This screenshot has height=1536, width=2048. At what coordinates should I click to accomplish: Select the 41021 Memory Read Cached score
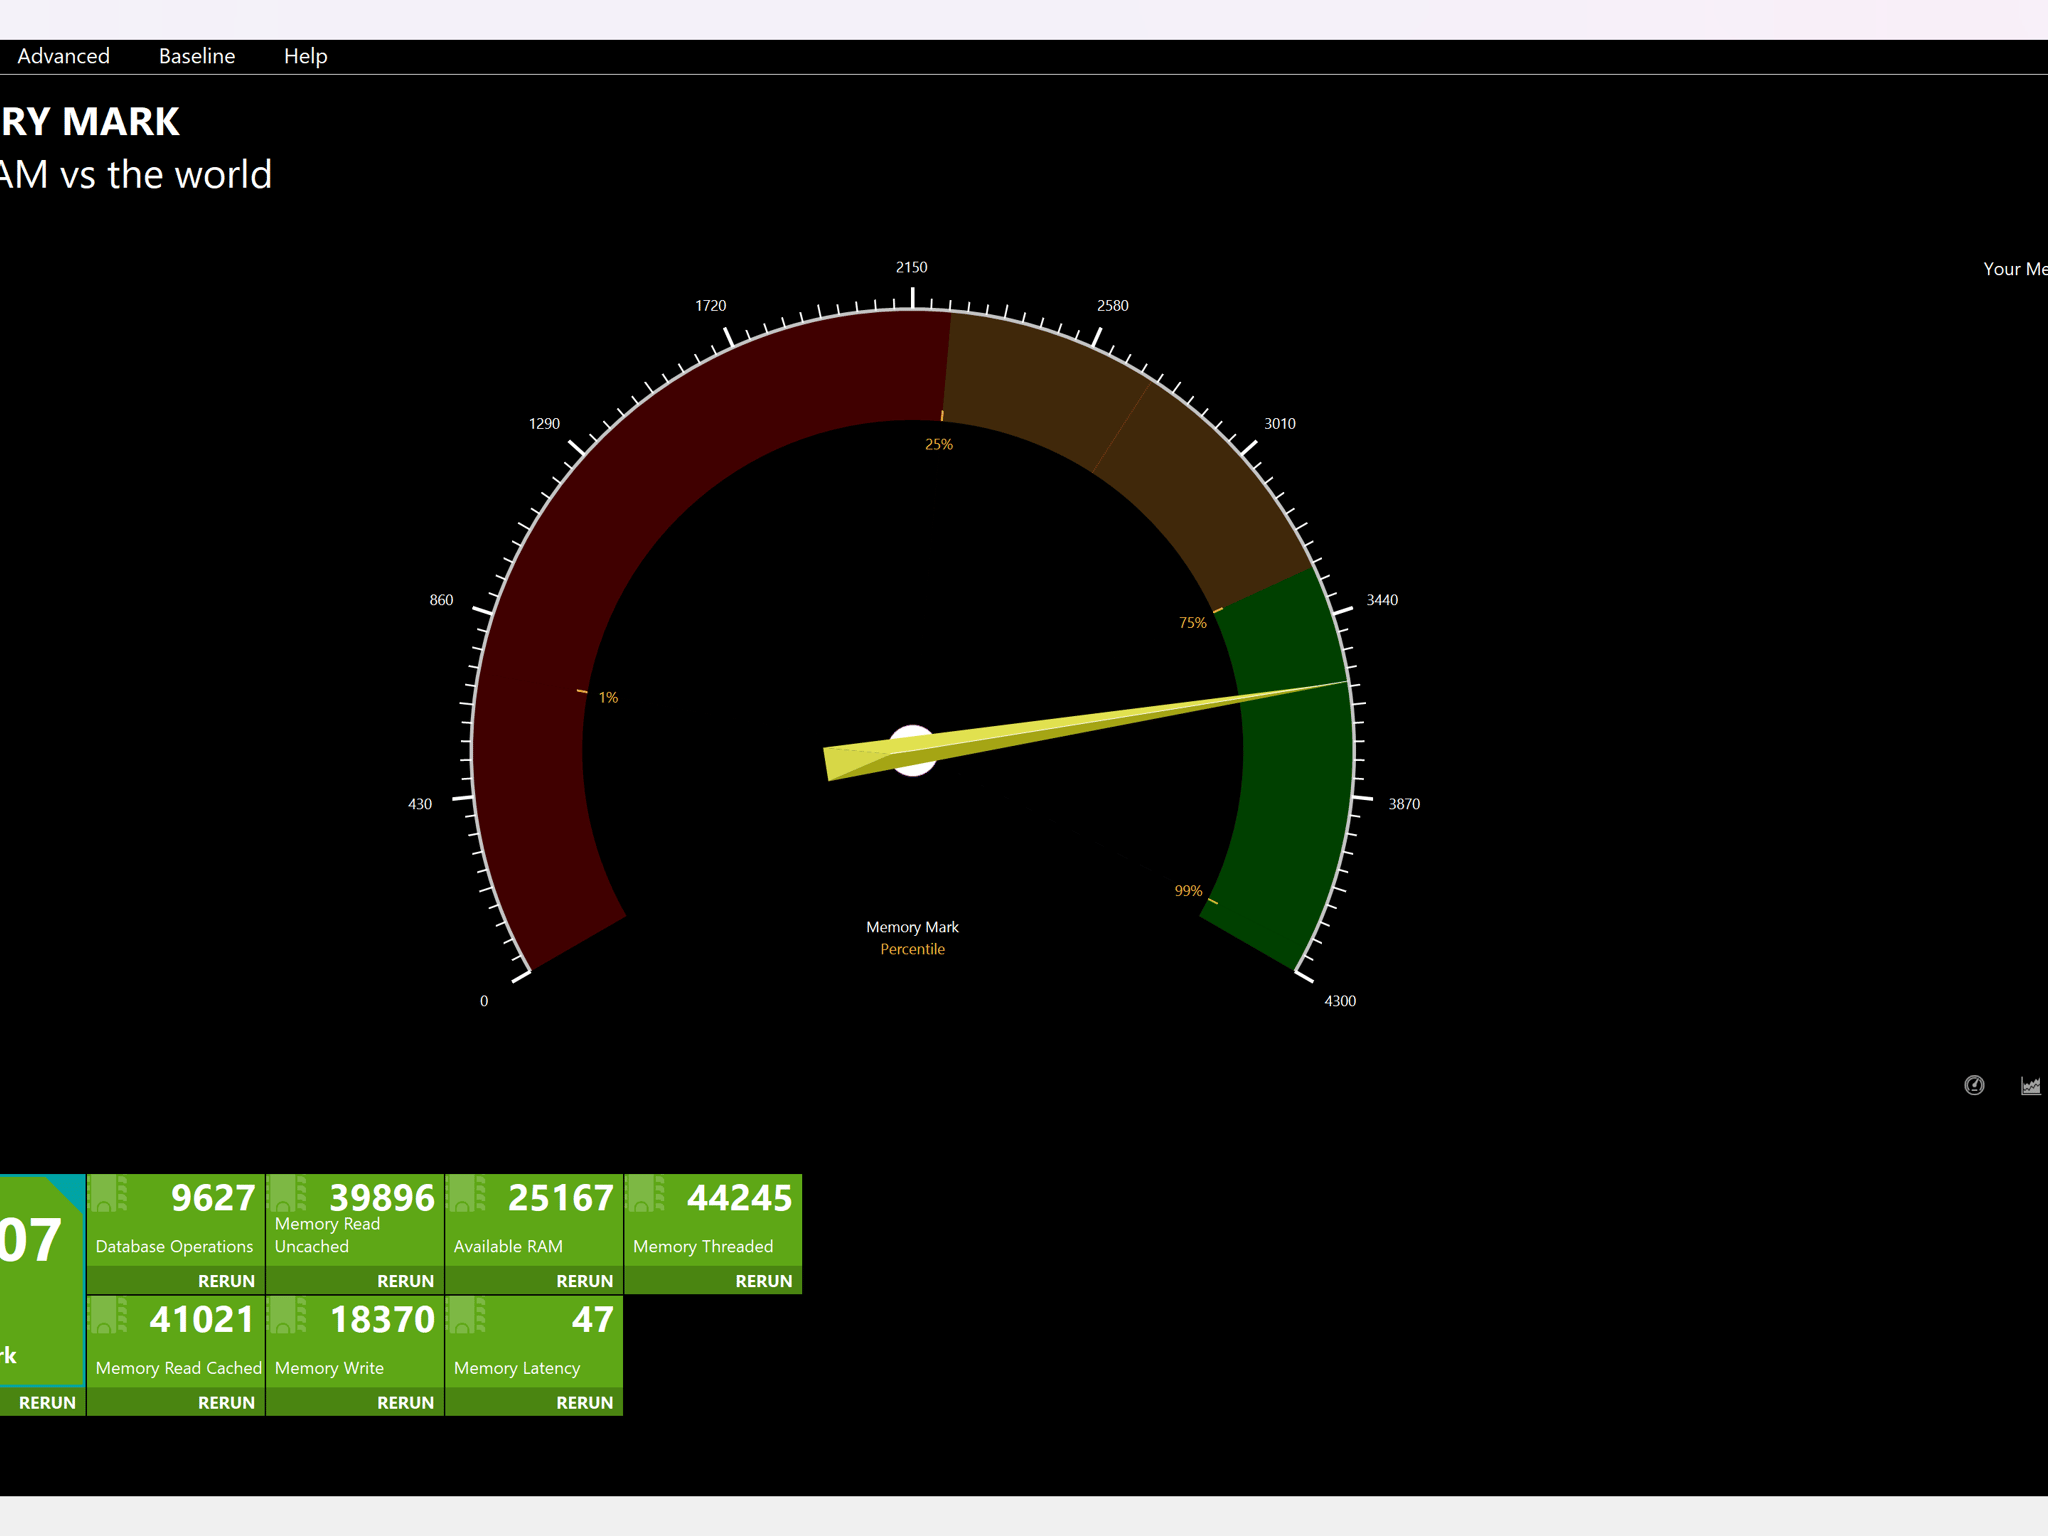(203, 1320)
